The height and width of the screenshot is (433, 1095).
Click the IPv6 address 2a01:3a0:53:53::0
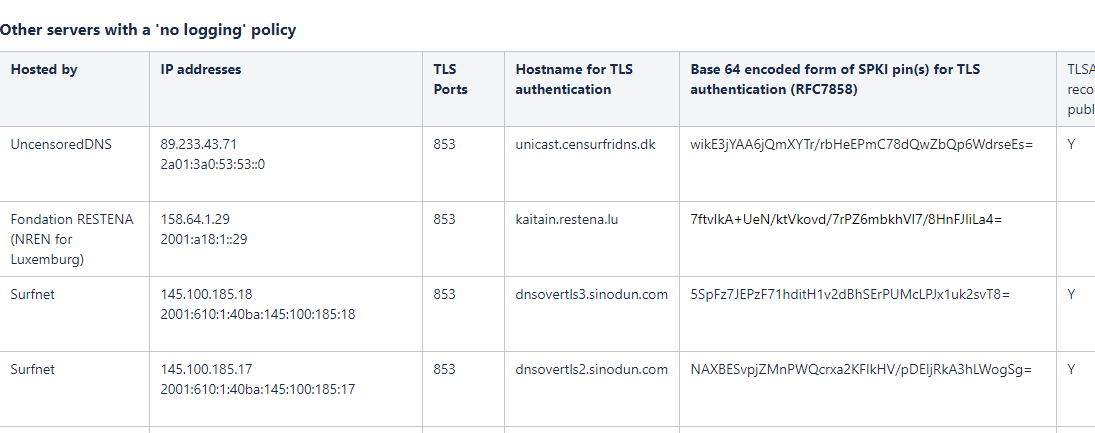[x=212, y=164]
